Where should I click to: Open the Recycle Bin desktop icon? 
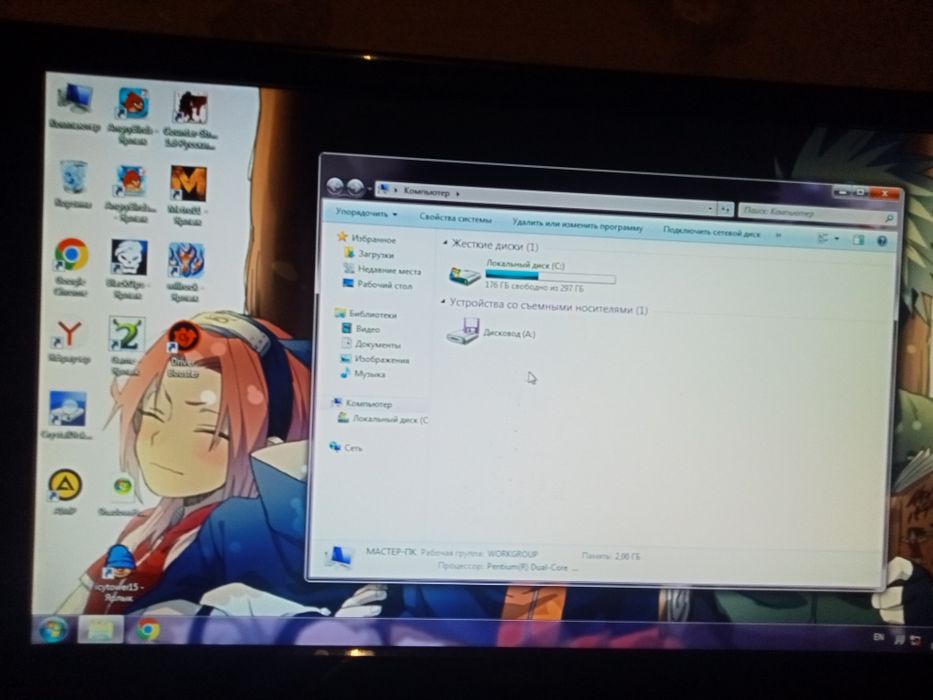pyautogui.click(x=73, y=185)
